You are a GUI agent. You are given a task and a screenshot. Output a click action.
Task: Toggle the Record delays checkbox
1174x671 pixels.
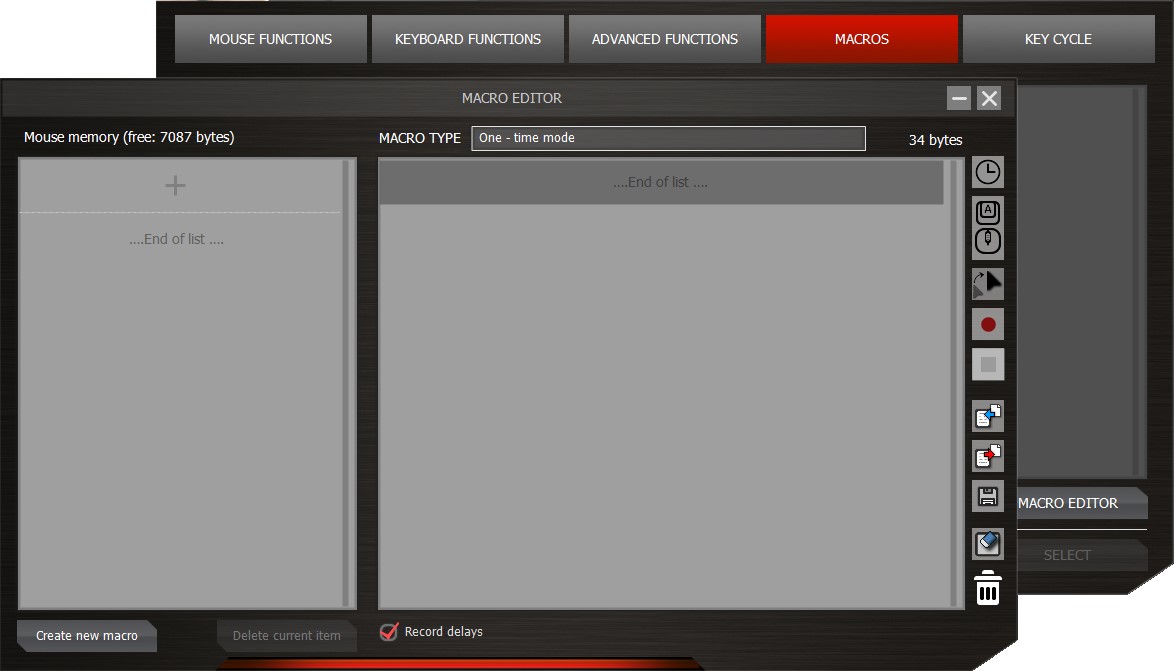[389, 632]
